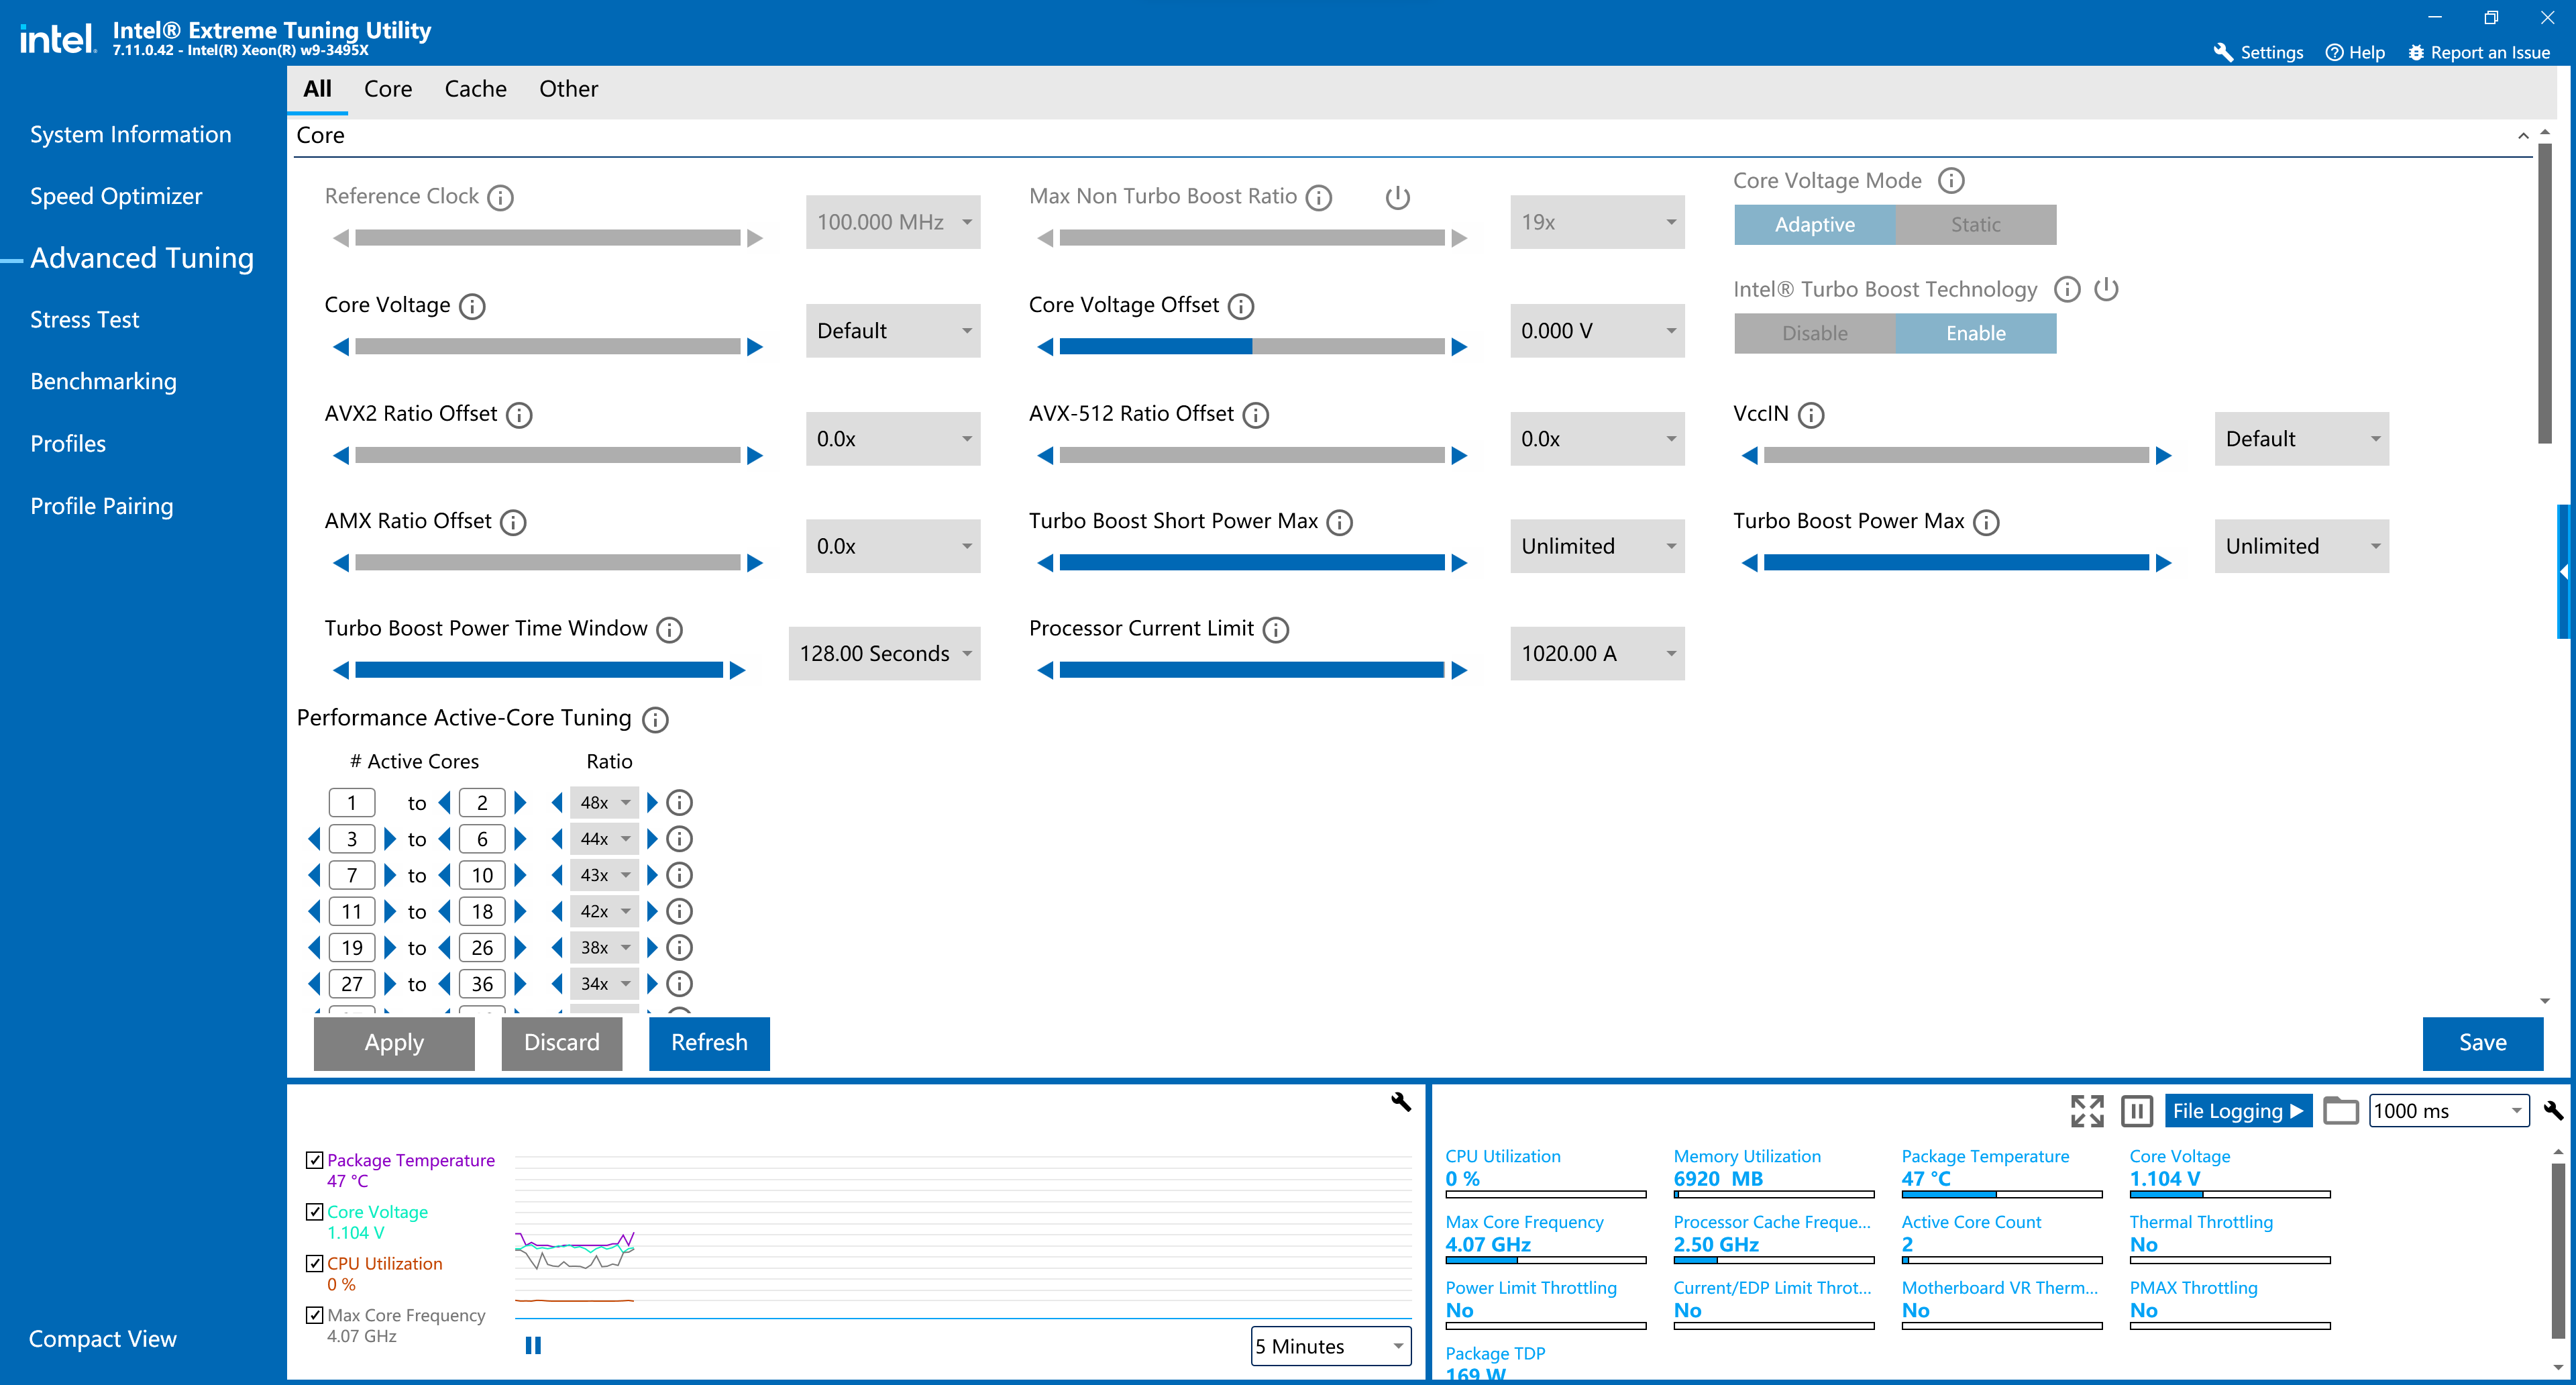This screenshot has height=1385, width=2576.
Task: Expand the Turbo Boost Power Time Window dropdown
Action: click(884, 654)
